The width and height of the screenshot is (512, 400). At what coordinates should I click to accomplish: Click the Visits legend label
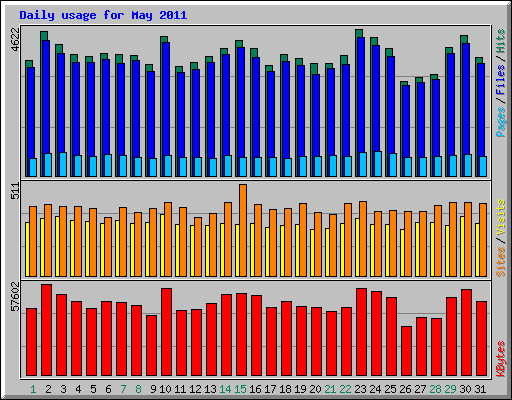click(x=500, y=218)
